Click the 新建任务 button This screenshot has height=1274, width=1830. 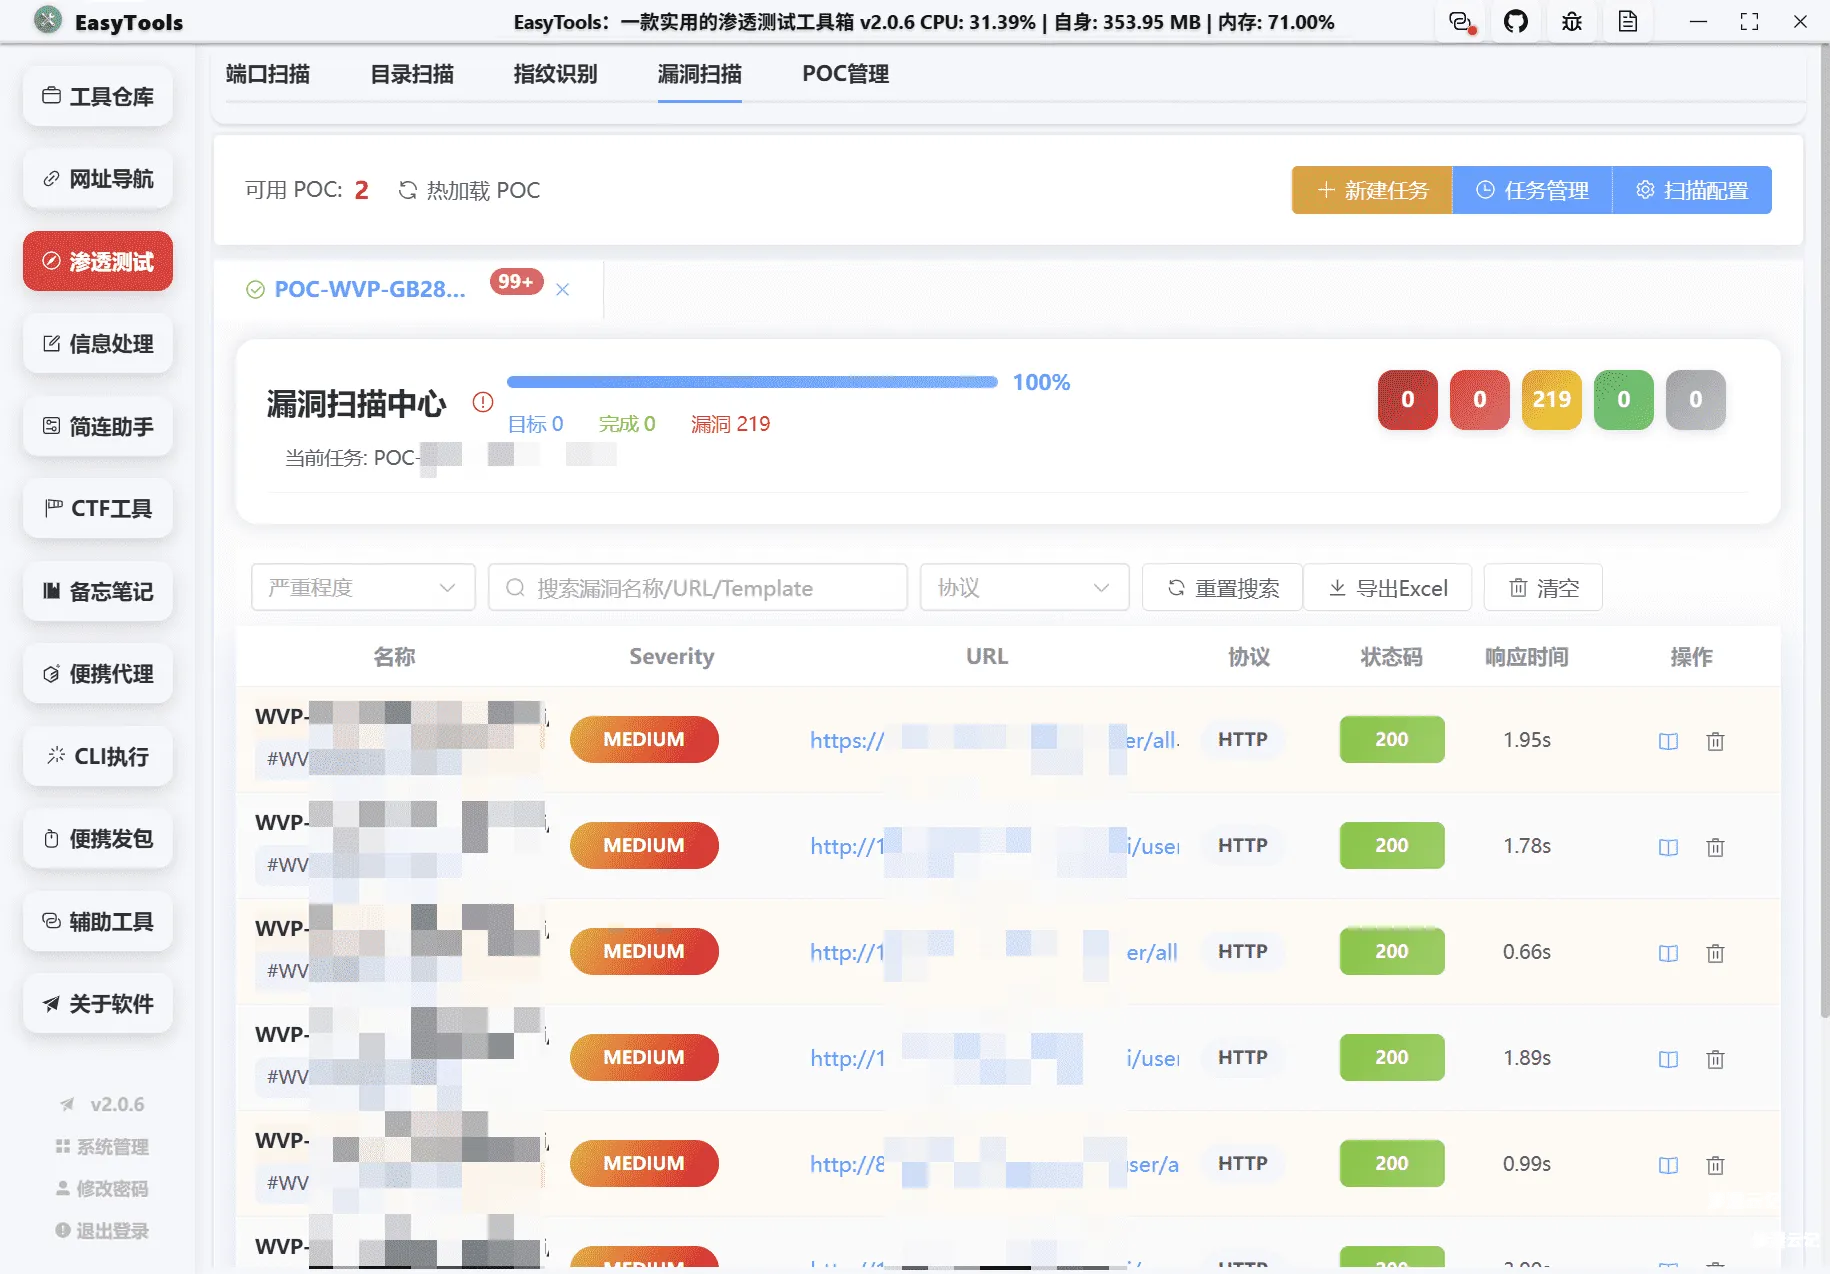[1371, 189]
